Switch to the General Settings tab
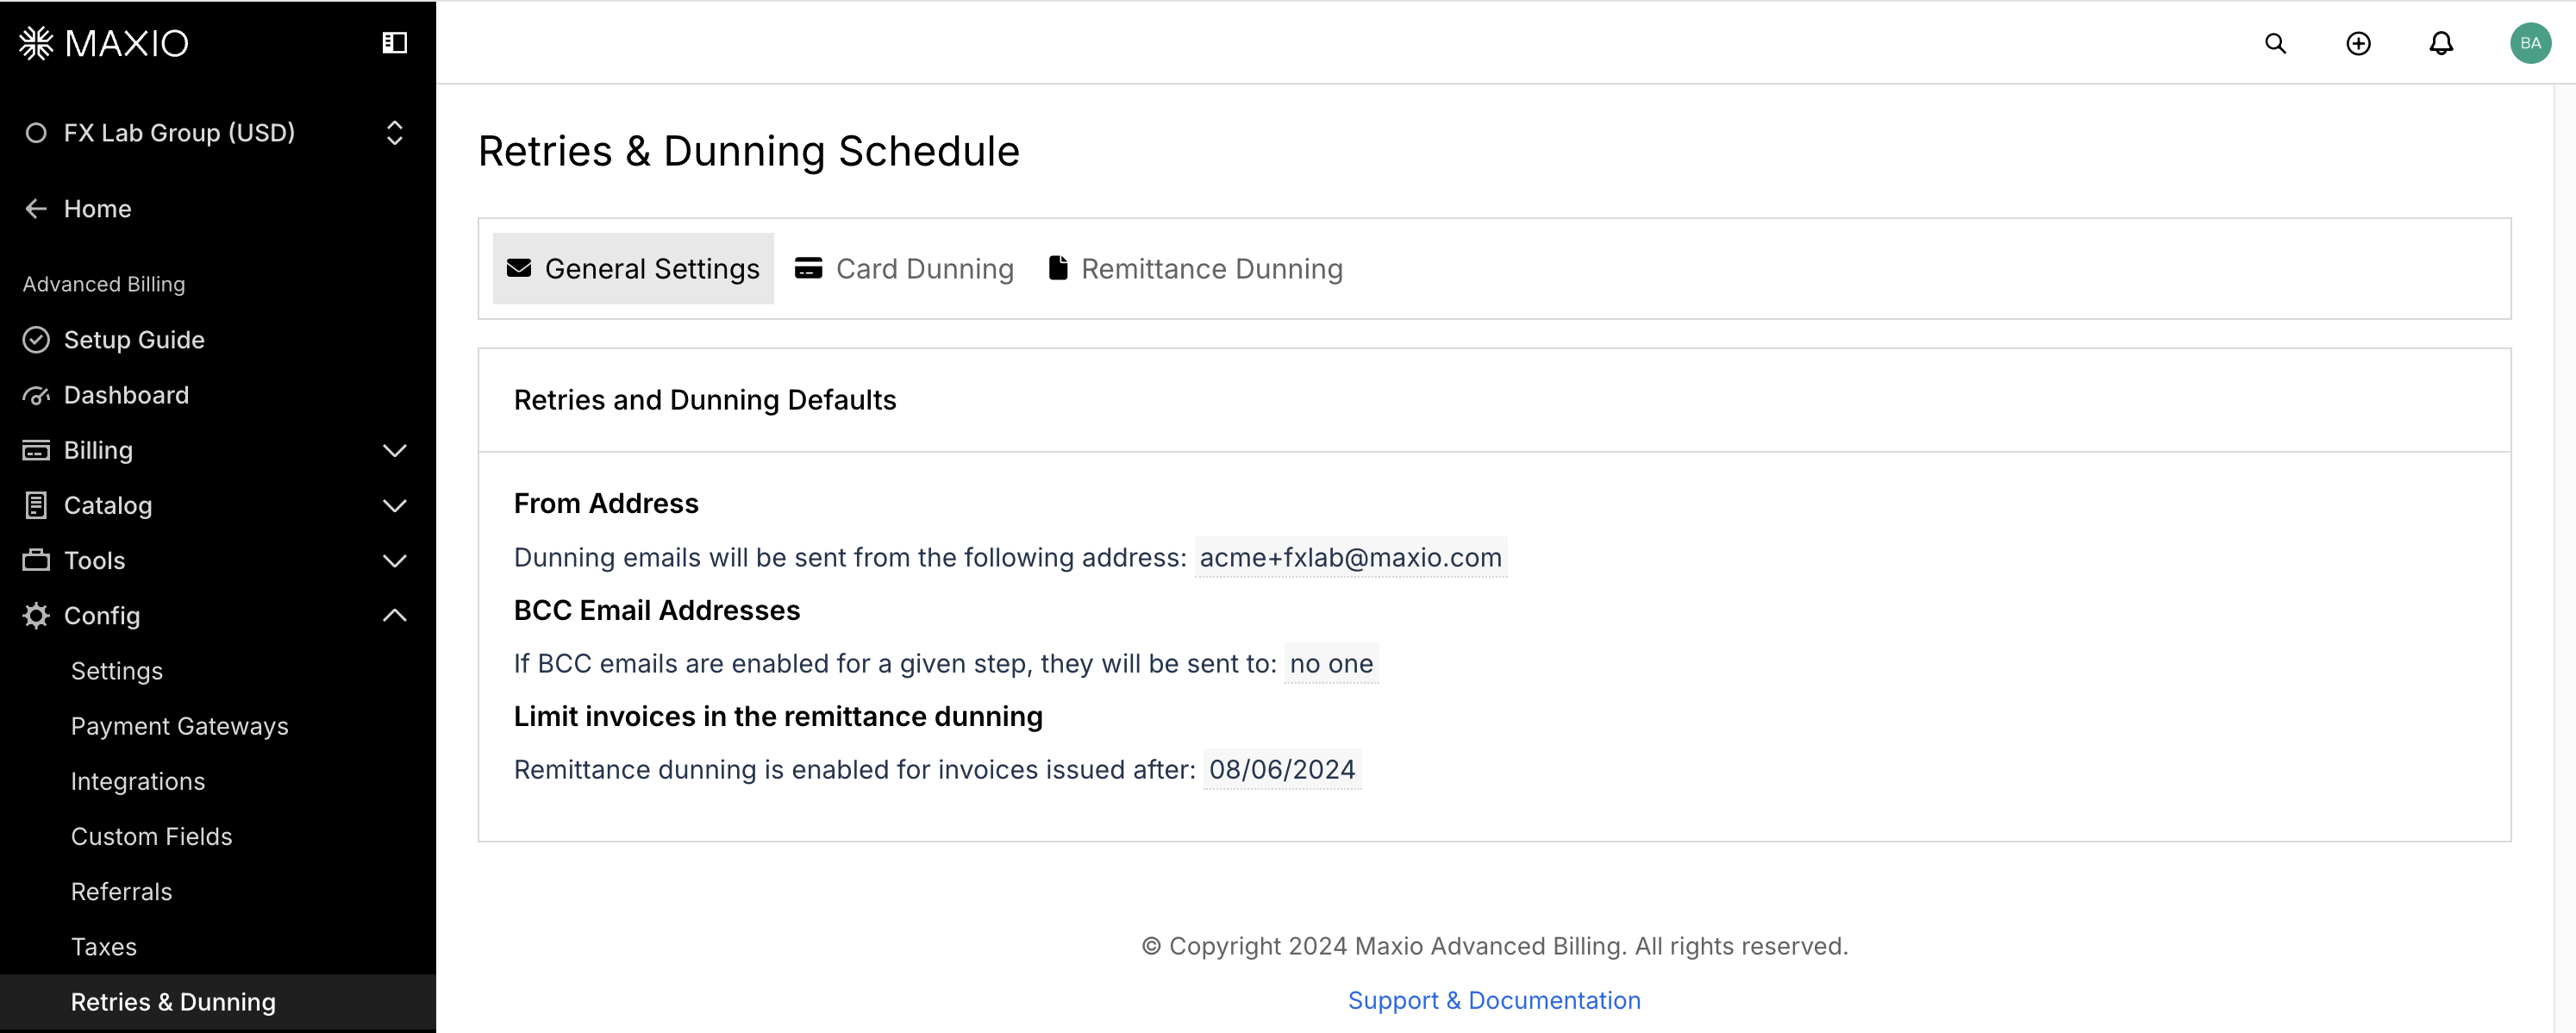The width and height of the screenshot is (2576, 1033). tap(633, 268)
